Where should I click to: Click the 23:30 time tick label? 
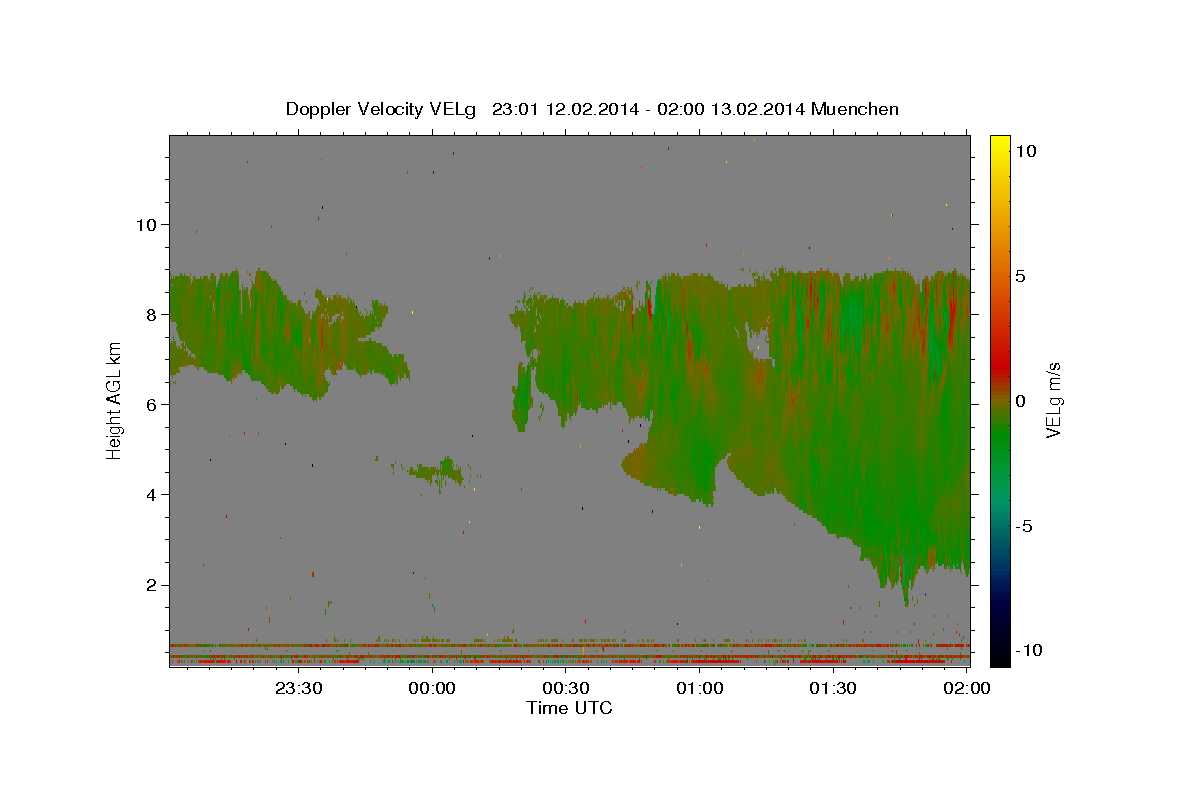tap(299, 688)
